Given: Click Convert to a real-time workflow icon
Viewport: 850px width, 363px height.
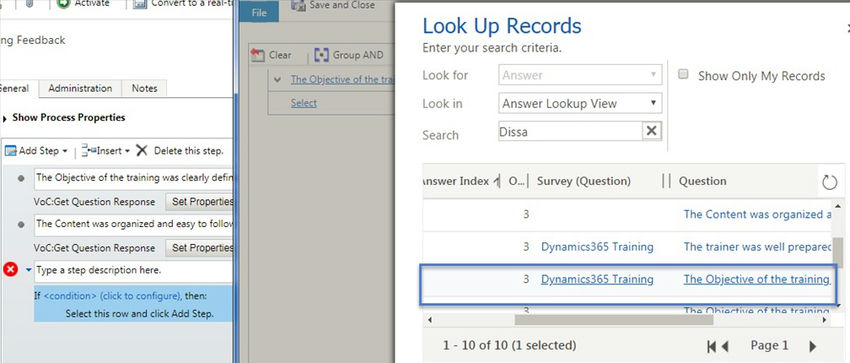Looking at the screenshot, I should tap(140, 4).
